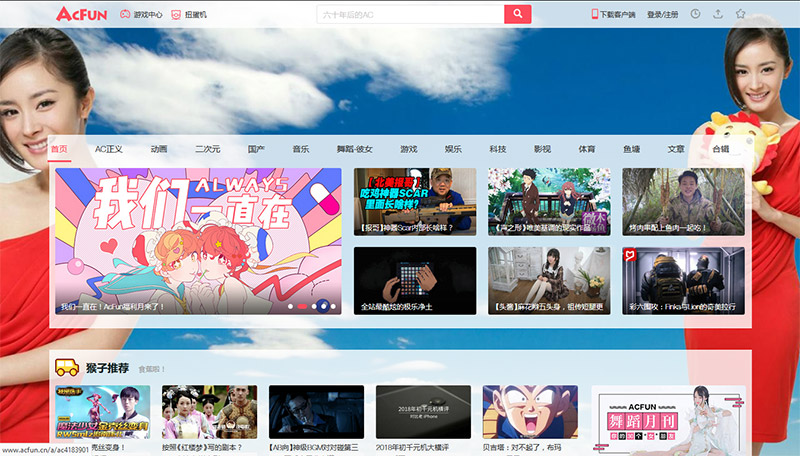Viewport: 800px width, 456px height.
Task: Open the 娱乐 section tab
Action: [453, 149]
